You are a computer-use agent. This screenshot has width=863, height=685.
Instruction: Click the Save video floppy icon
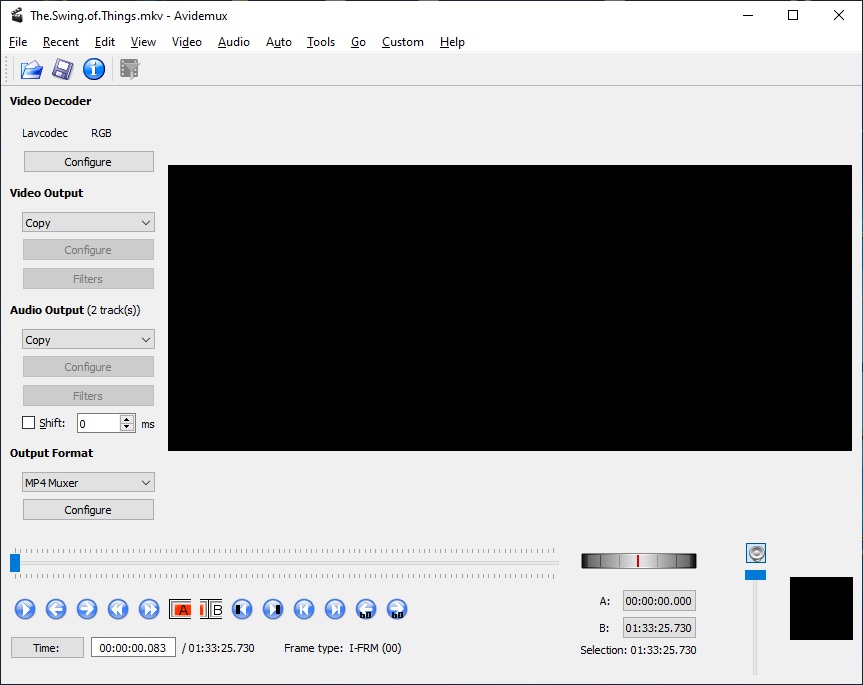coord(63,69)
